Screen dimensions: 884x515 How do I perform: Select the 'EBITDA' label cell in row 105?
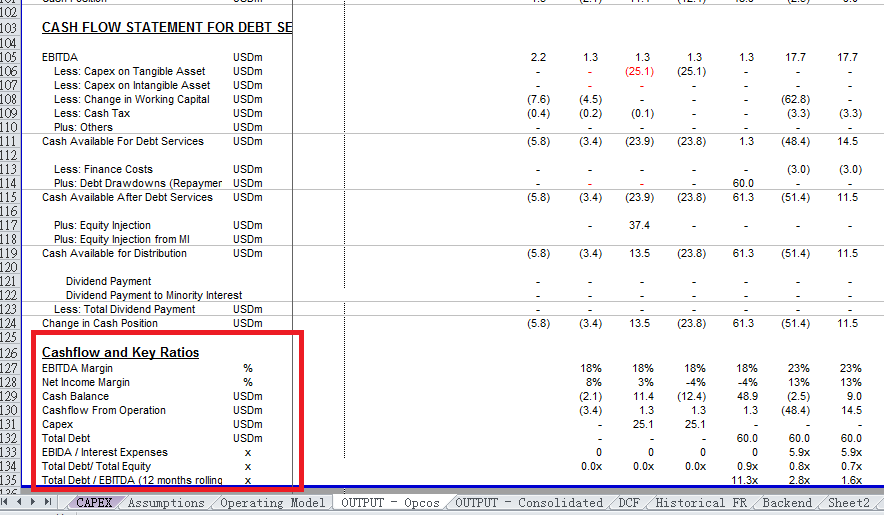(x=60, y=57)
